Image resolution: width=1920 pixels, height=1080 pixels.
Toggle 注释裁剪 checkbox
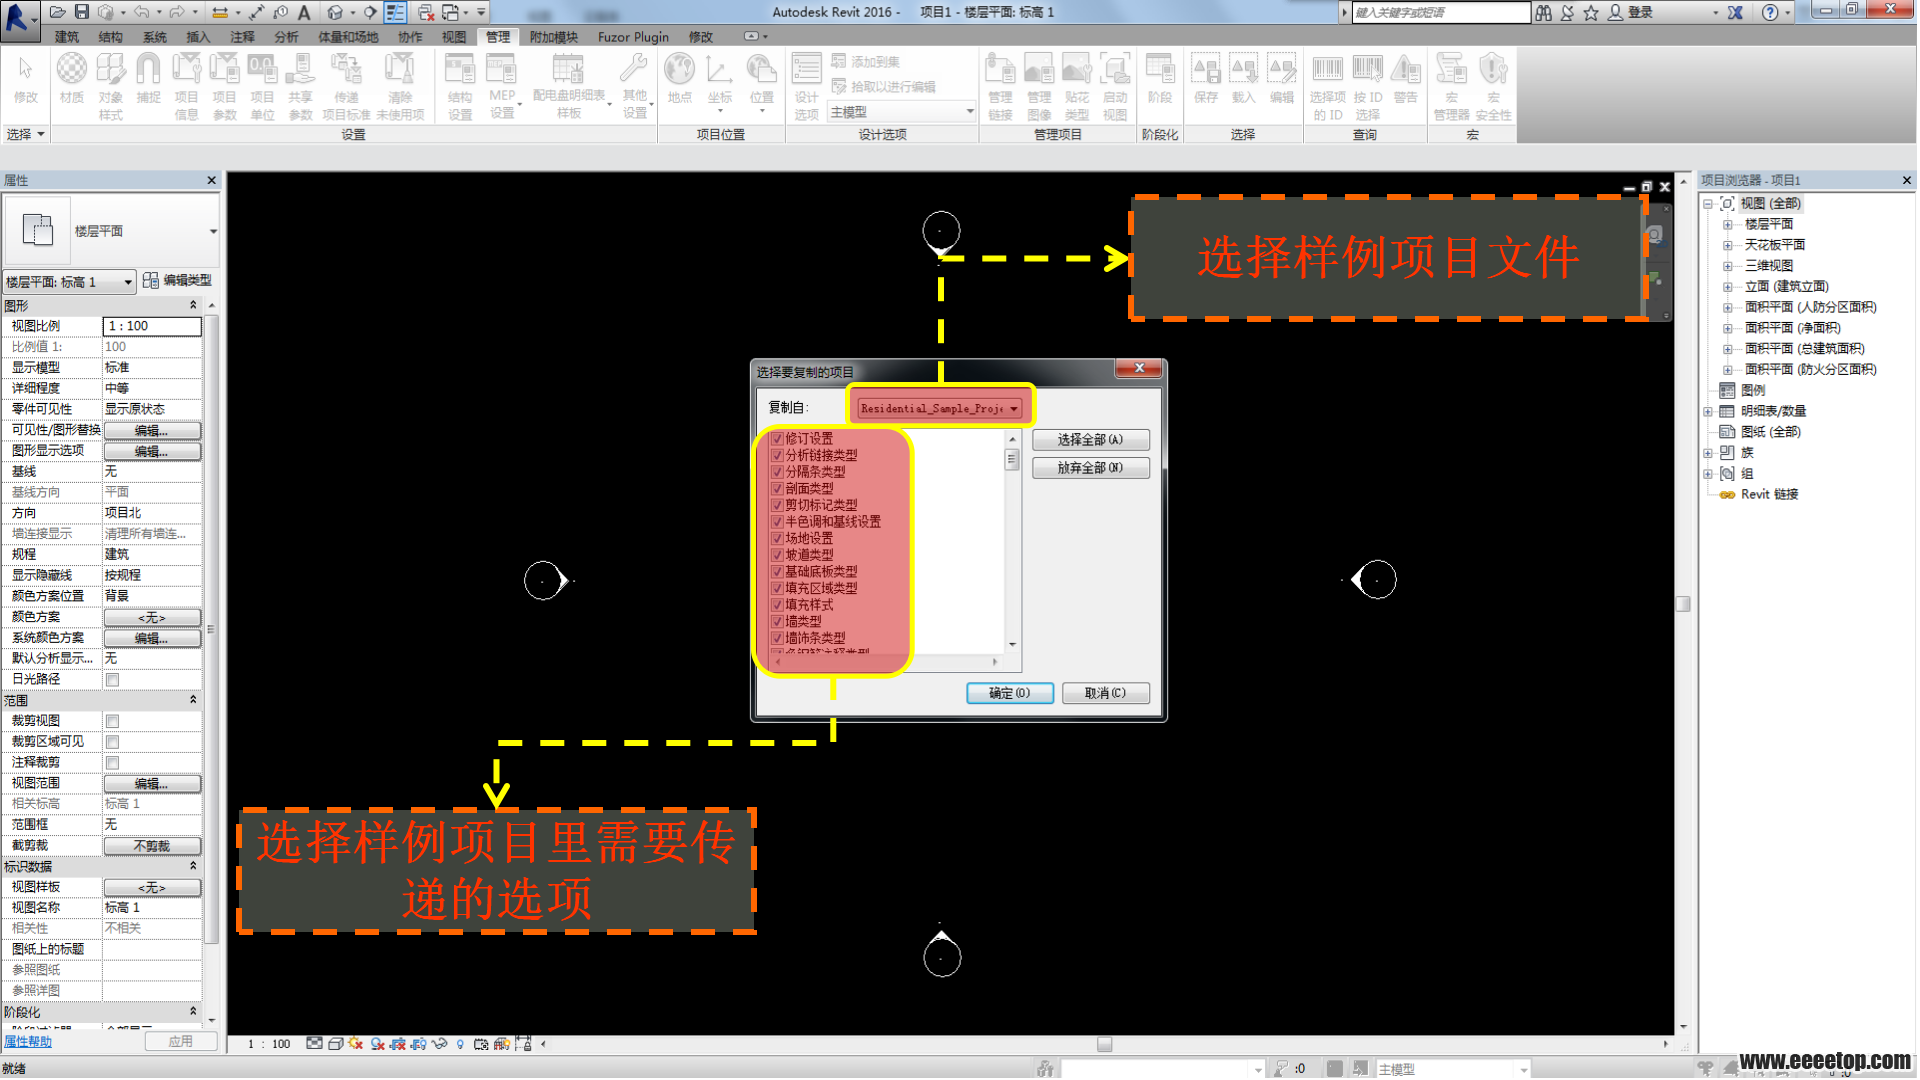point(113,763)
